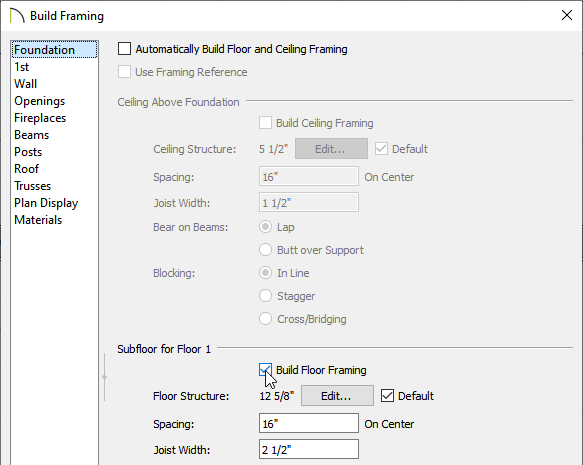Viewport: 583px width, 465px height.
Task: Click the subfloor Spacing input field
Action: [x=309, y=423]
